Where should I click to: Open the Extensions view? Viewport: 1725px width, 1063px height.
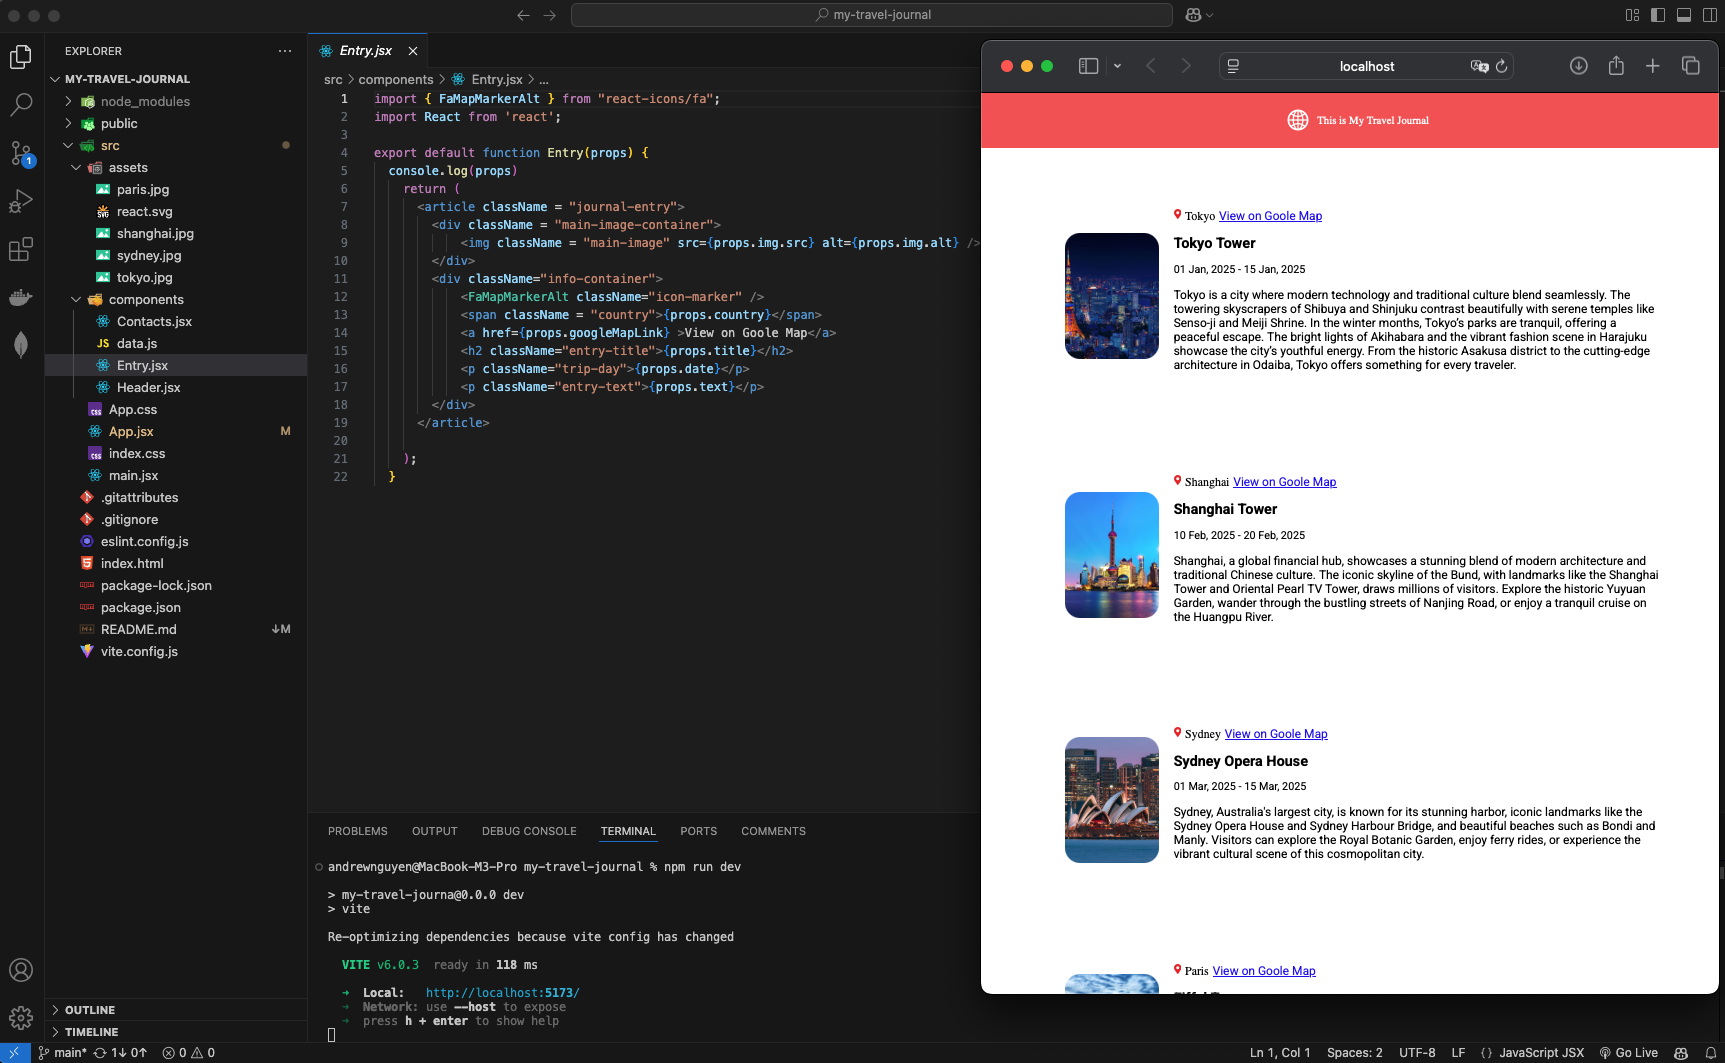(x=21, y=249)
